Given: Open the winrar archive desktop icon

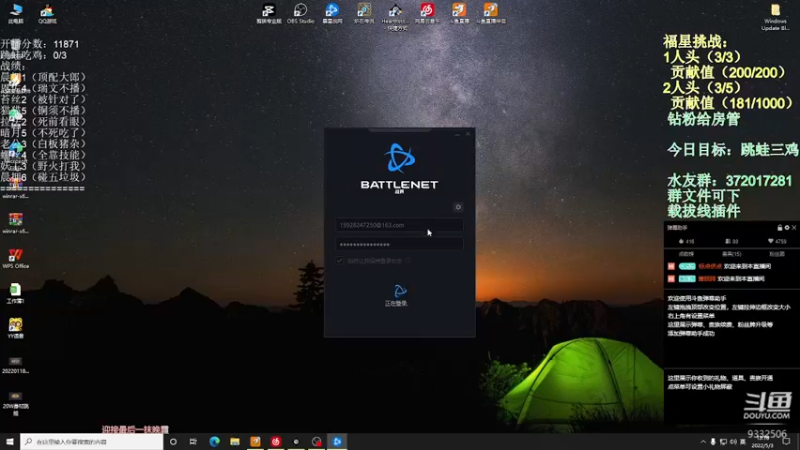Looking at the screenshot, I should [15, 222].
